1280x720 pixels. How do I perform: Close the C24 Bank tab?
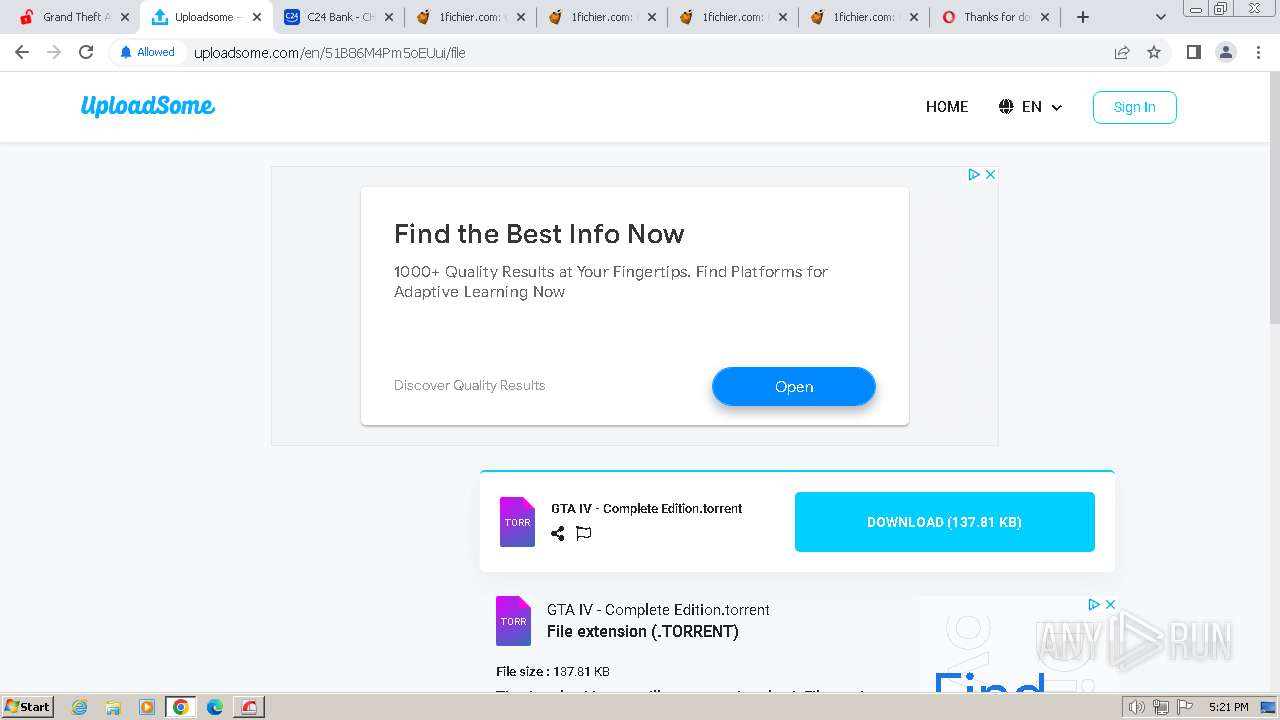click(389, 17)
